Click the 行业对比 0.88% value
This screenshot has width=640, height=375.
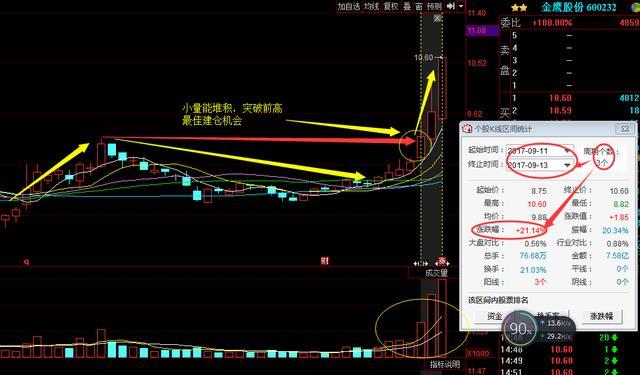pos(618,244)
